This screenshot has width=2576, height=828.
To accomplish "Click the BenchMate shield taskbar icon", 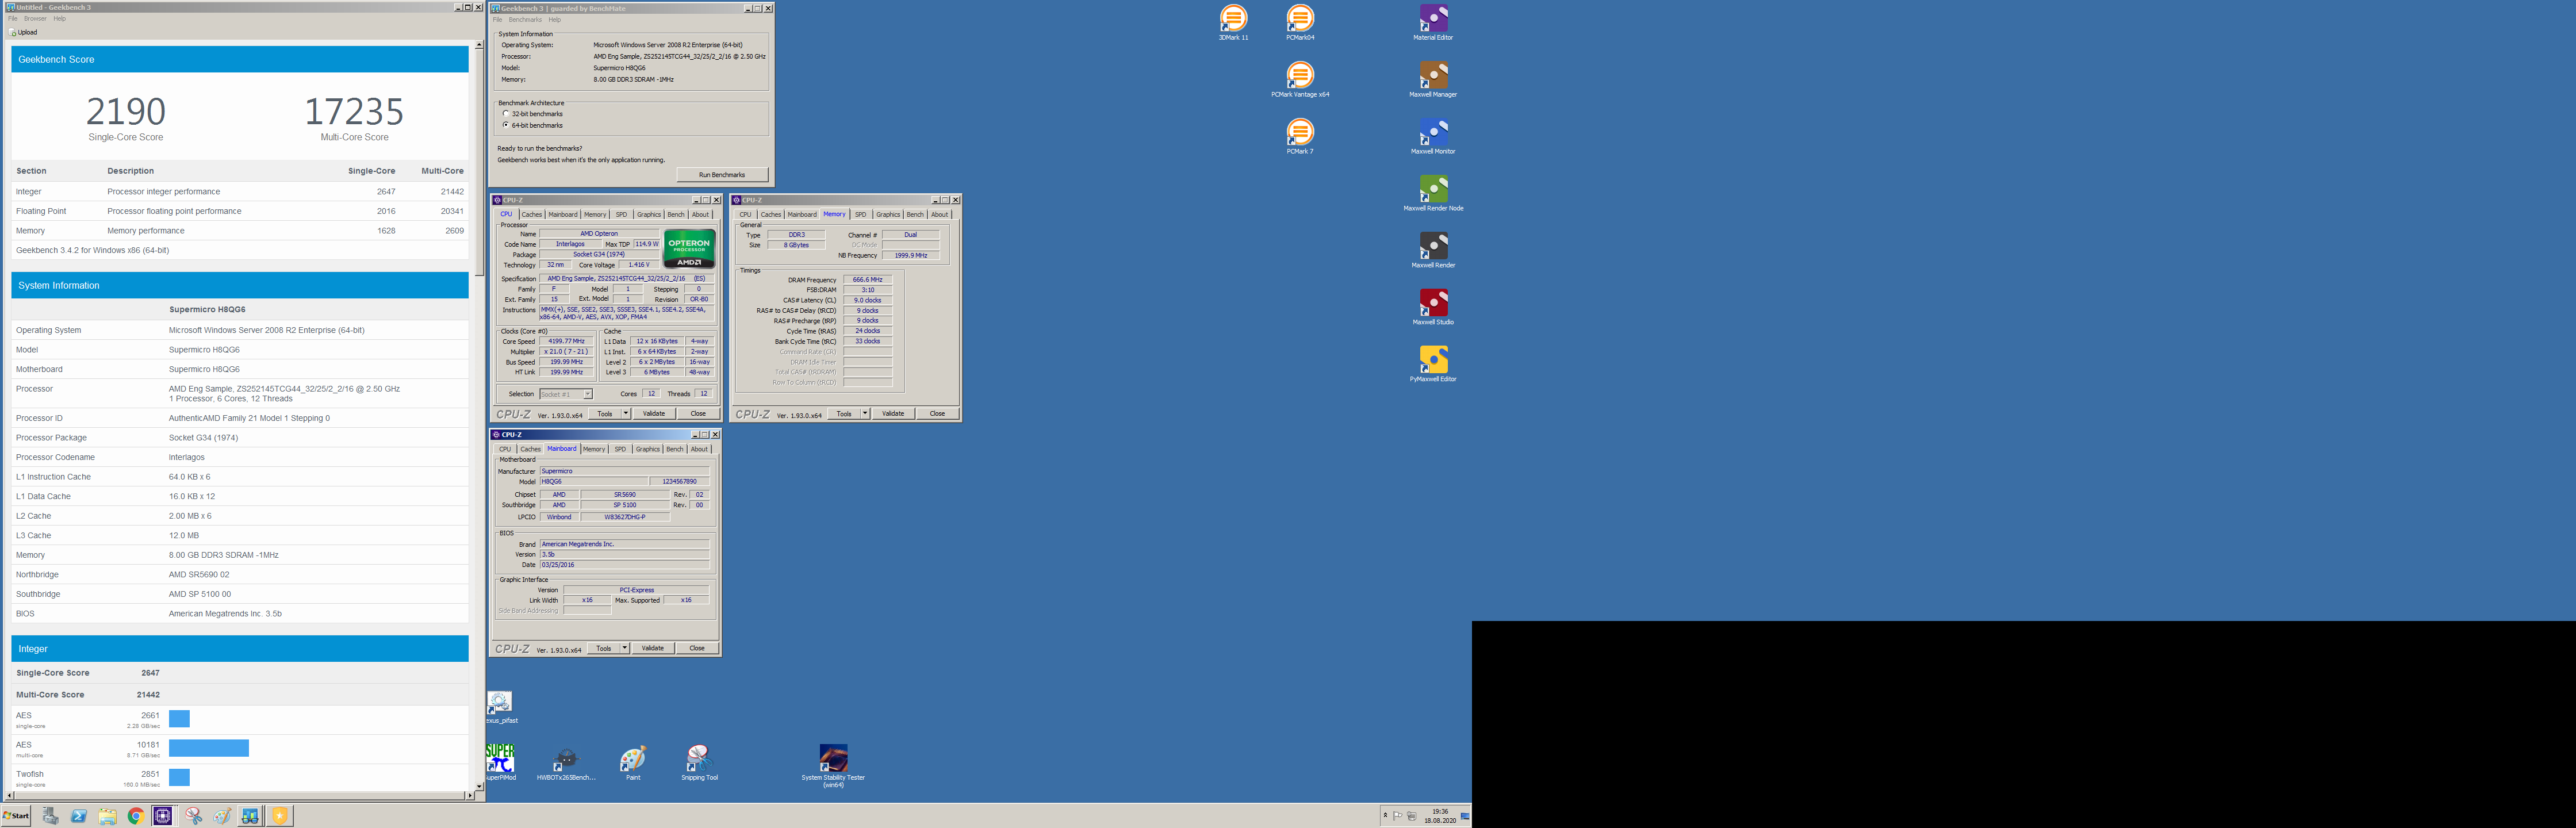I will click(280, 816).
